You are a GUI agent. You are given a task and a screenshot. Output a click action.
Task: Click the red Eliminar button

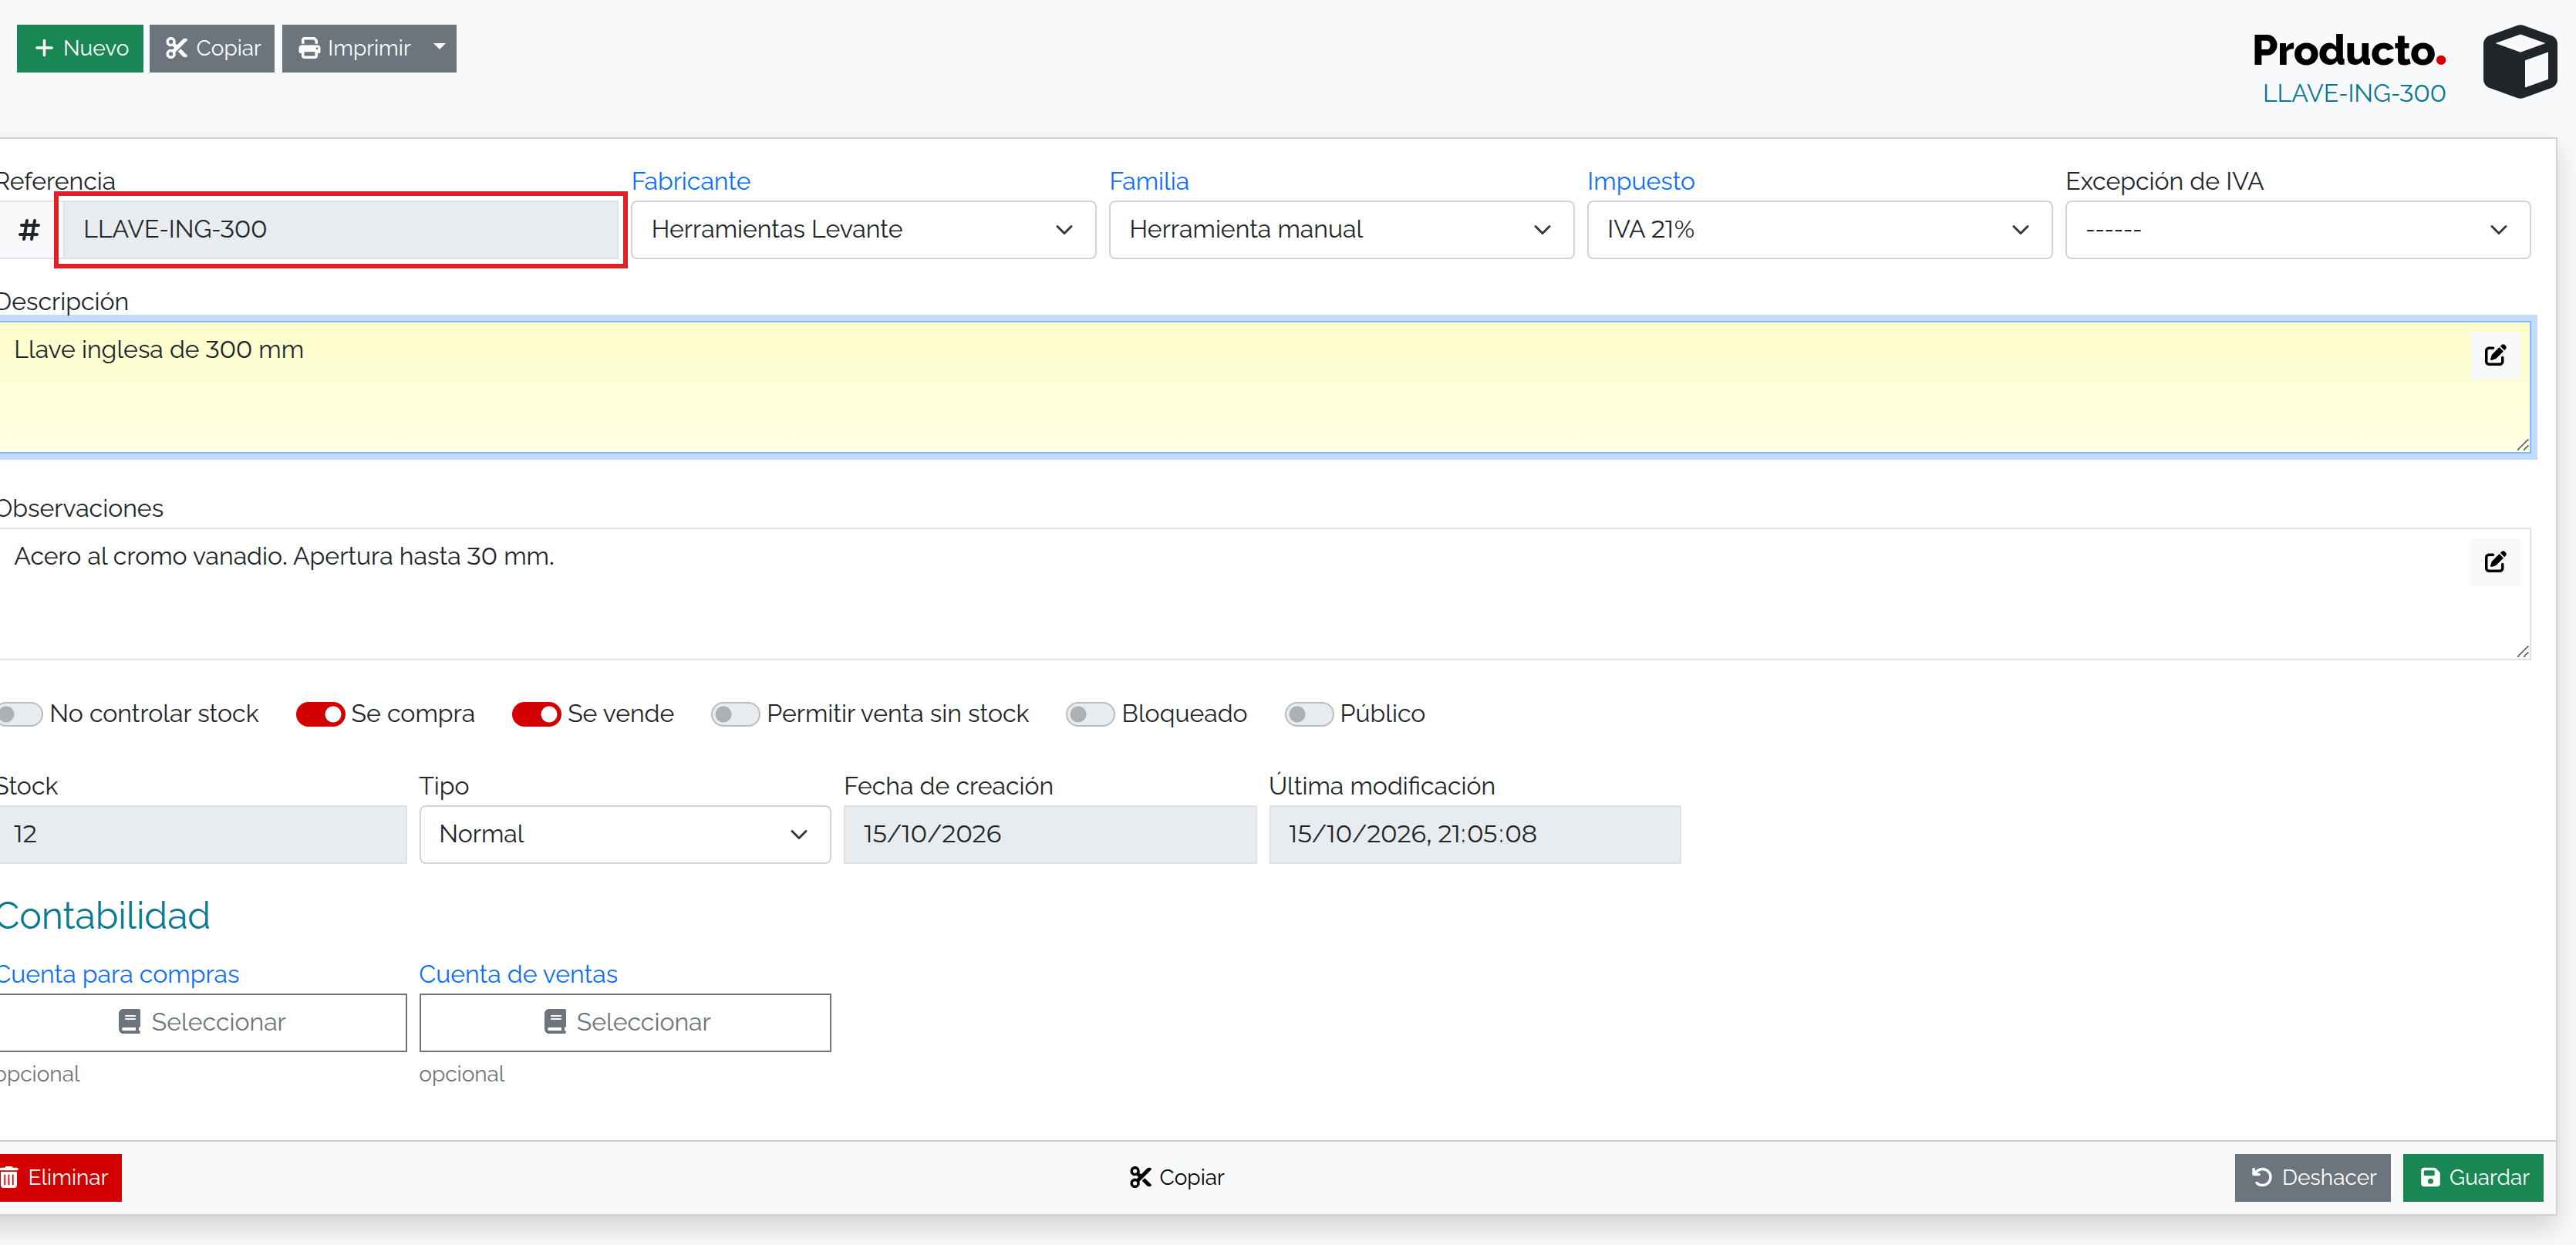coord(60,1177)
